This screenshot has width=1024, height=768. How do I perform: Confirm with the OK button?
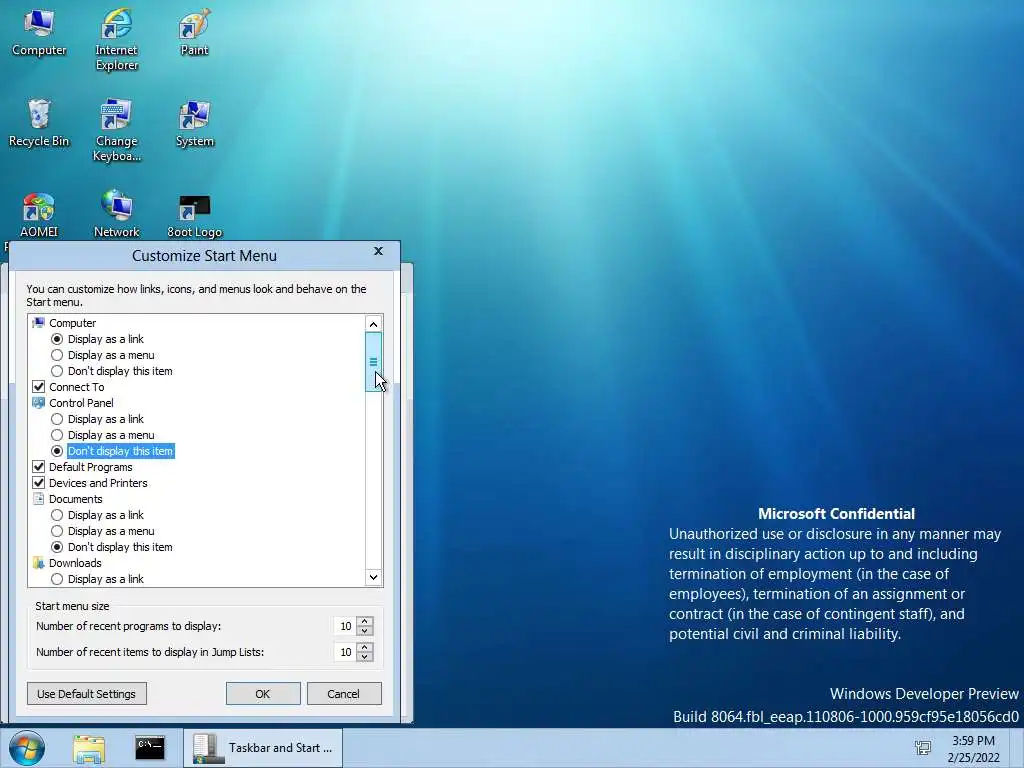pyautogui.click(x=263, y=694)
